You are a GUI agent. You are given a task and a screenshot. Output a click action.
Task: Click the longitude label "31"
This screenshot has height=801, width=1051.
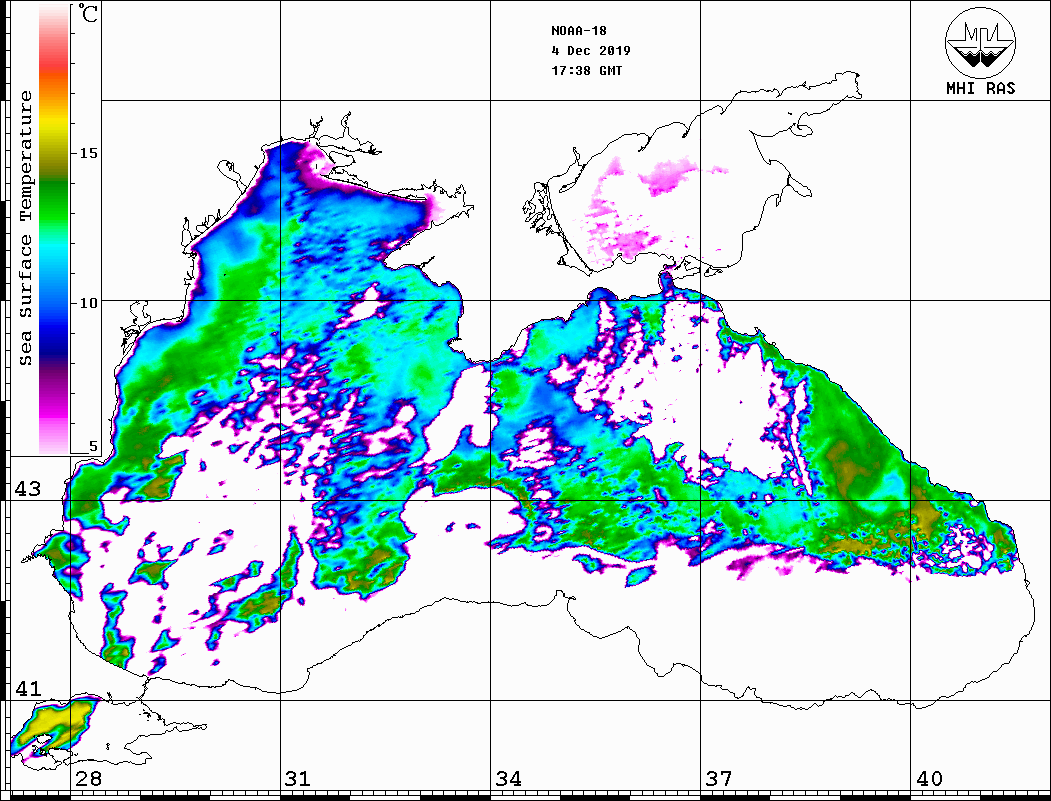tap(298, 778)
